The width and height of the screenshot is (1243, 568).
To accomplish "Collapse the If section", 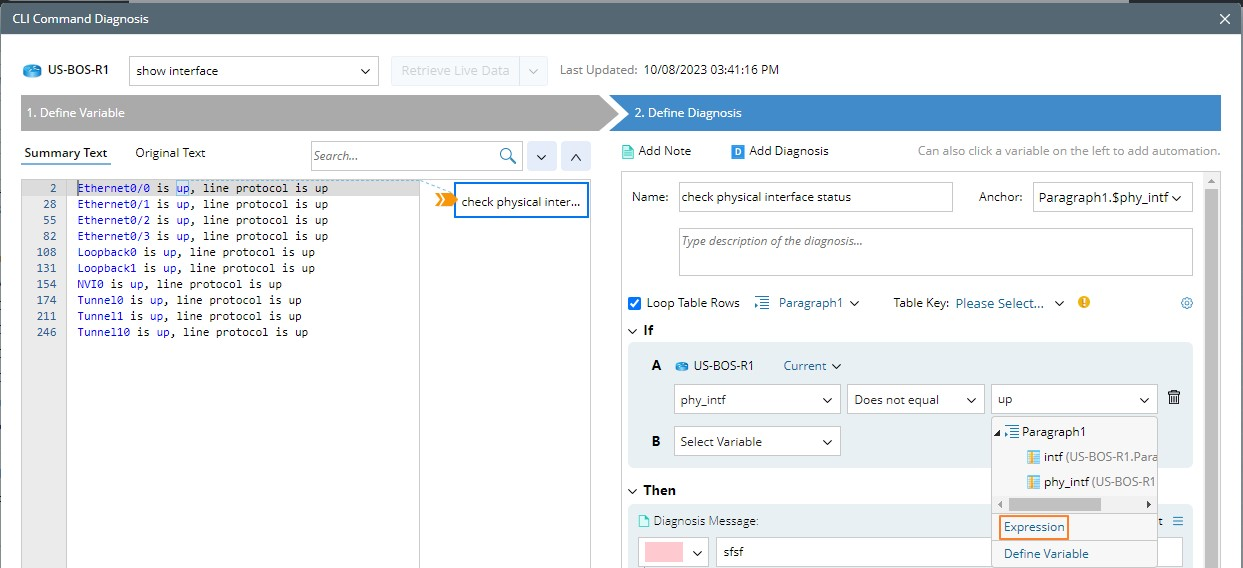I will [x=633, y=331].
